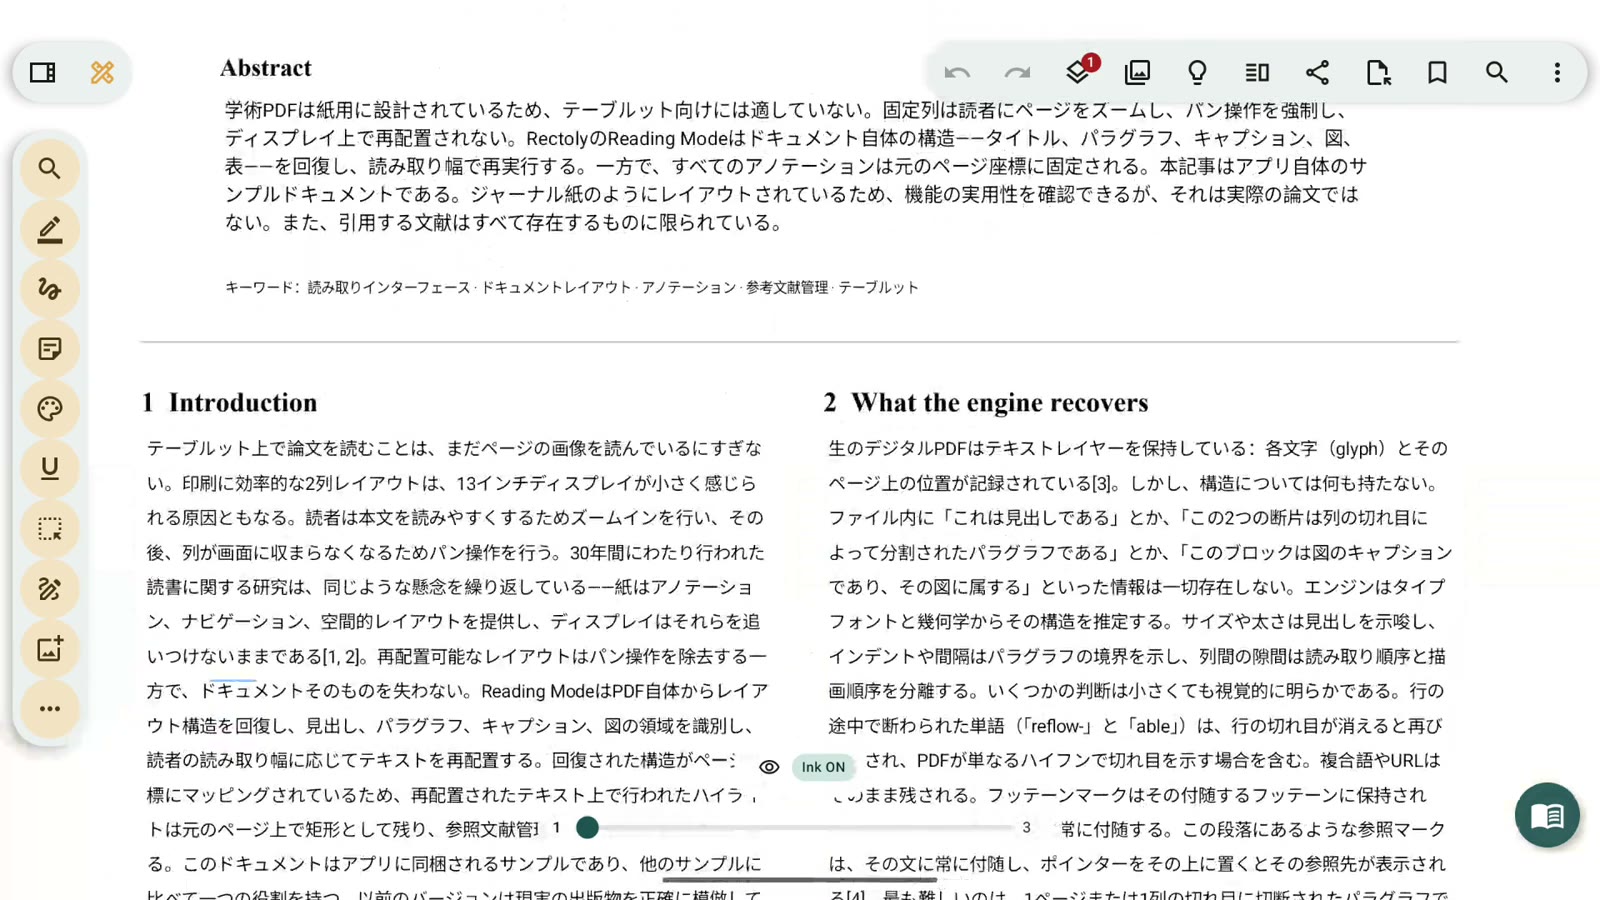Image resolution: width=1600 pixels, height=900 pixels.
Task: Open Reading Mode book button
Action: (1547, 815)
